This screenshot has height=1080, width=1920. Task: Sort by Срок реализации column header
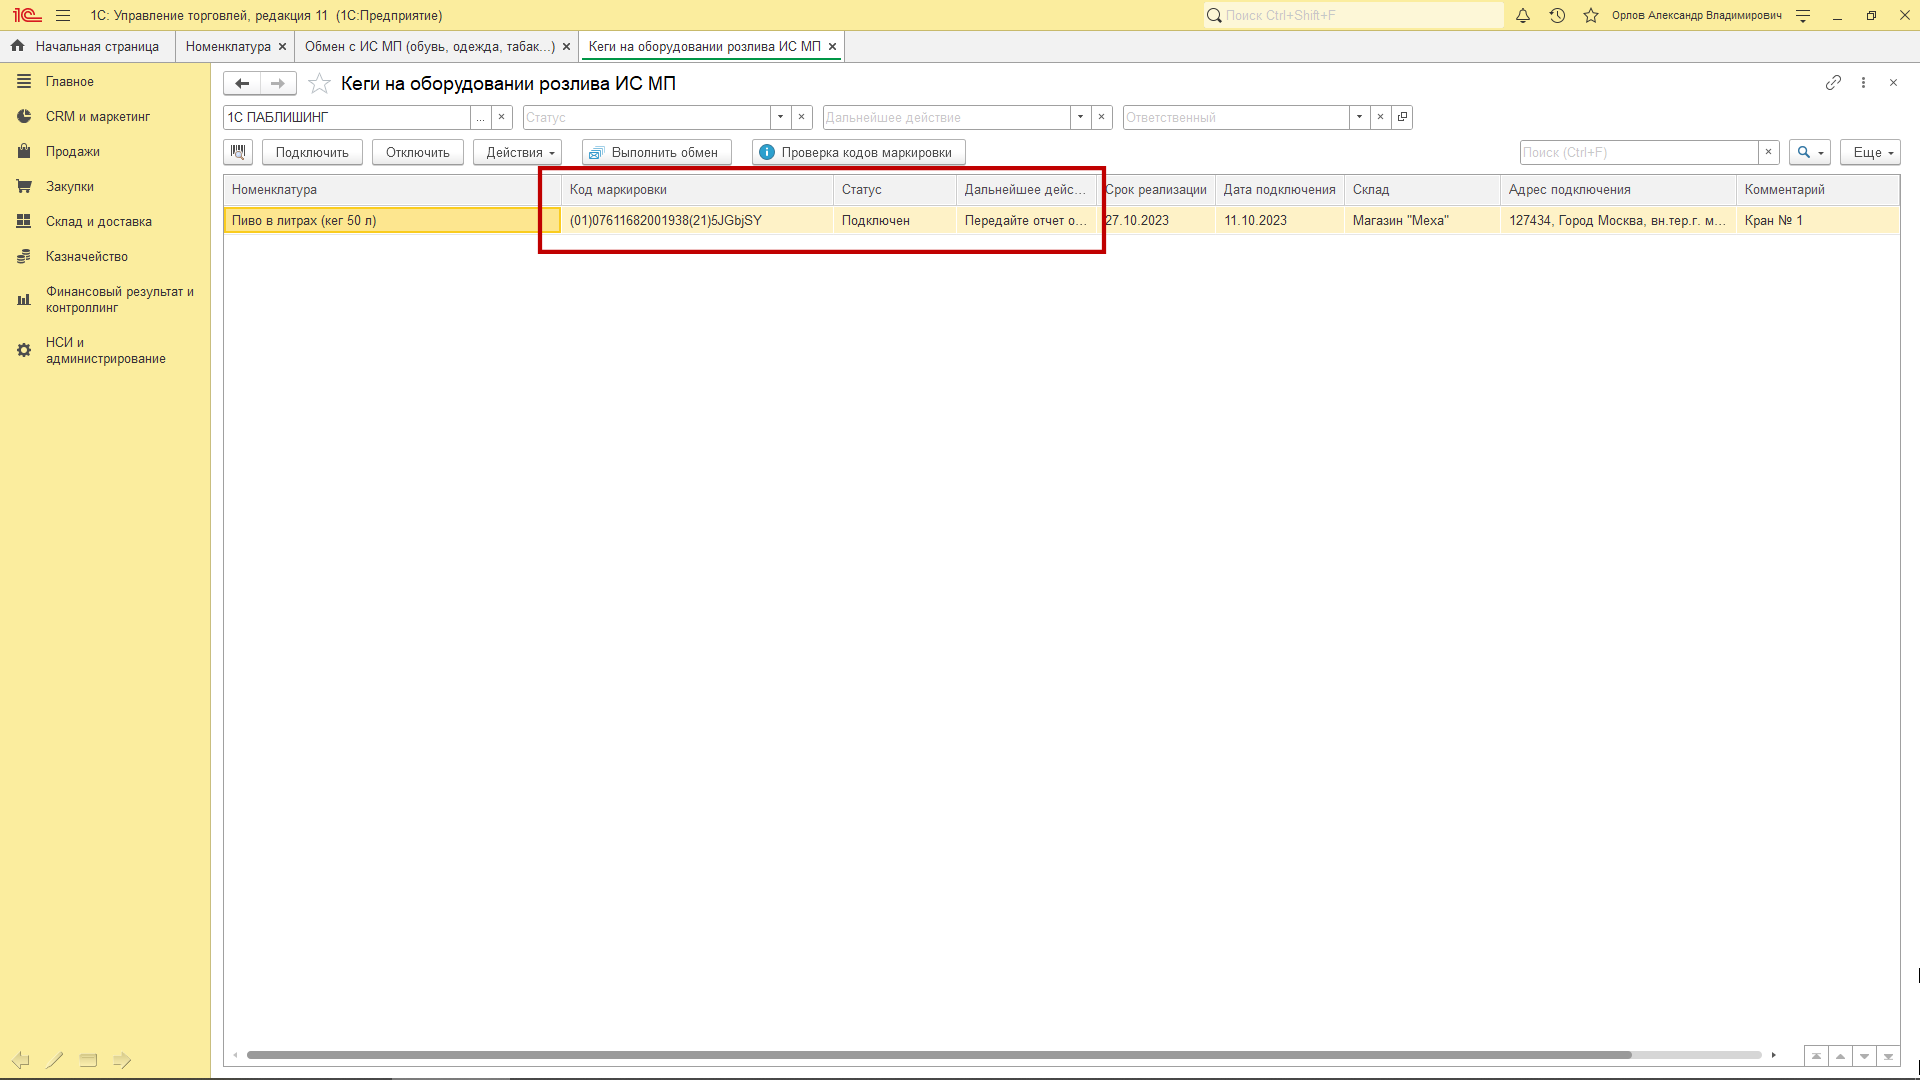(1156, 190)
